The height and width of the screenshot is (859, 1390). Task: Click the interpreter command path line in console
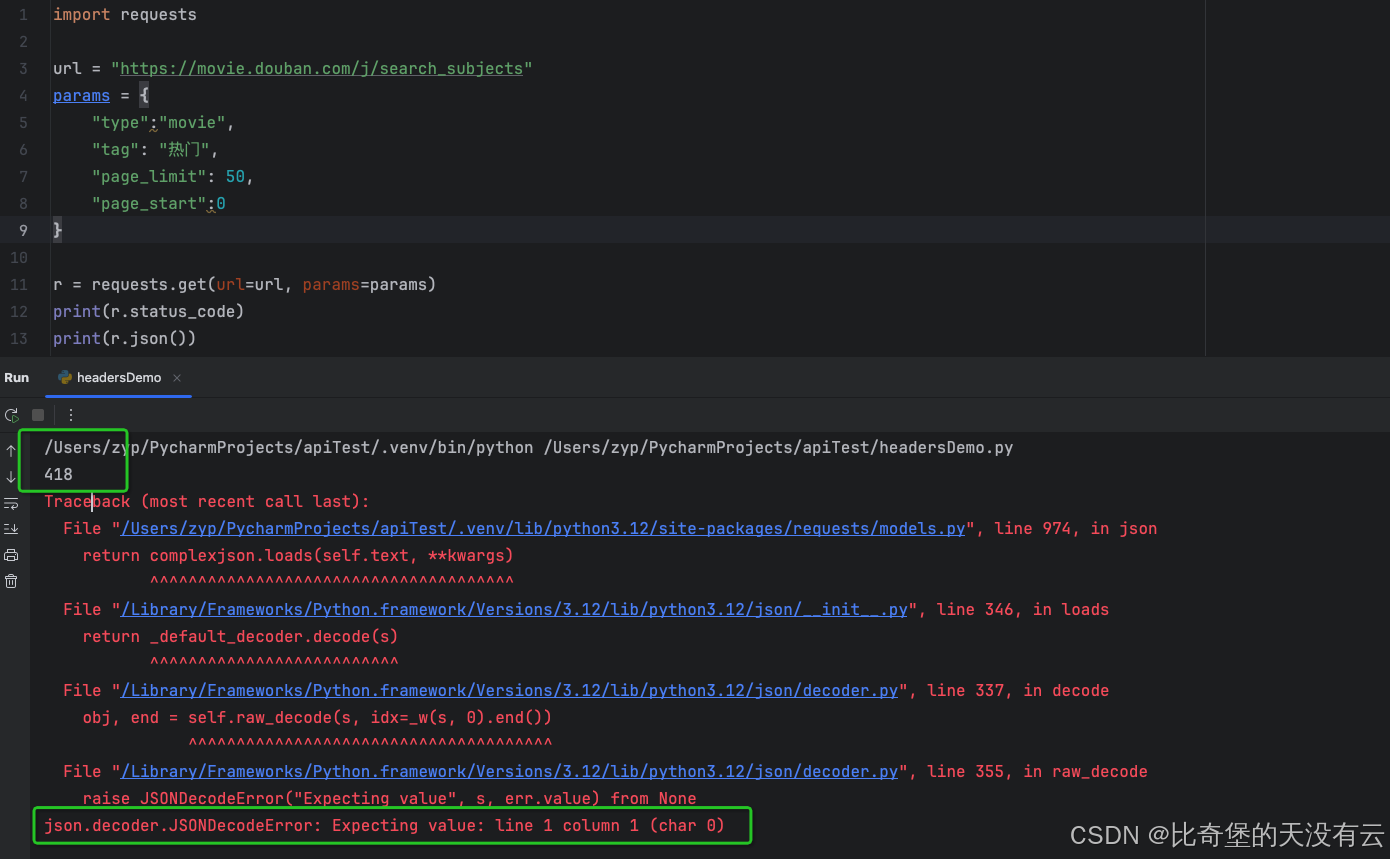coord(529,448)
